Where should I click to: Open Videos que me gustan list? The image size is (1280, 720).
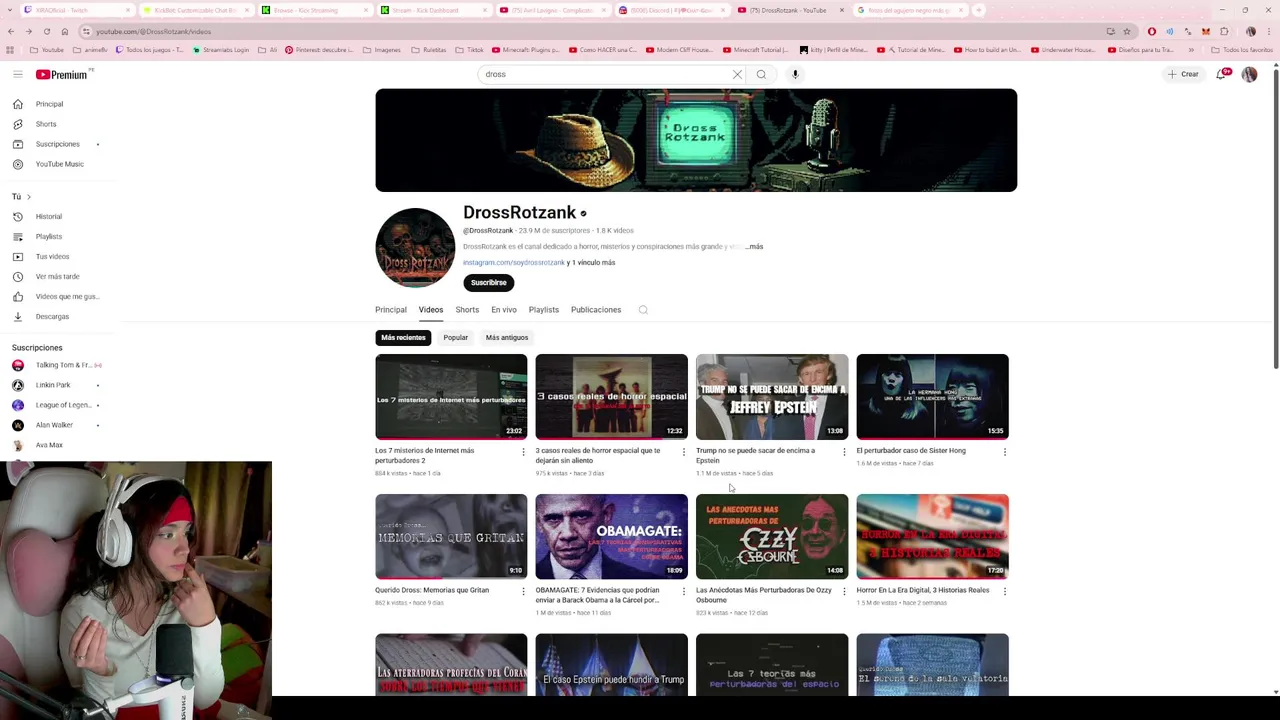point(67,296)
